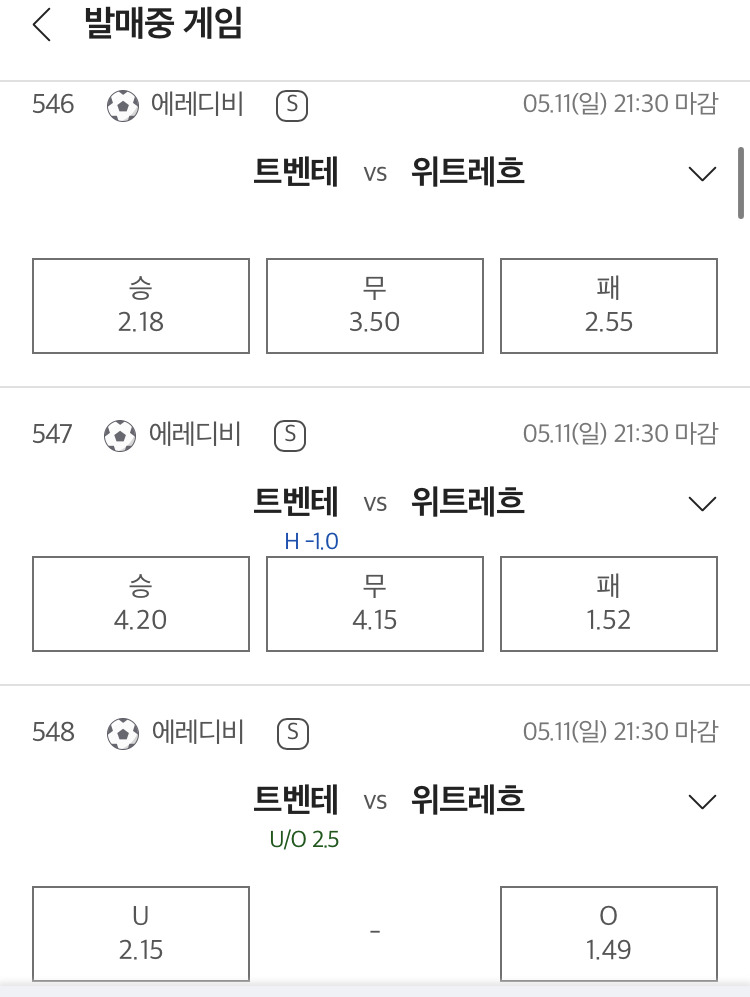Tap the S badge on game 548
The image size is (750, 997).
point(293,734)
